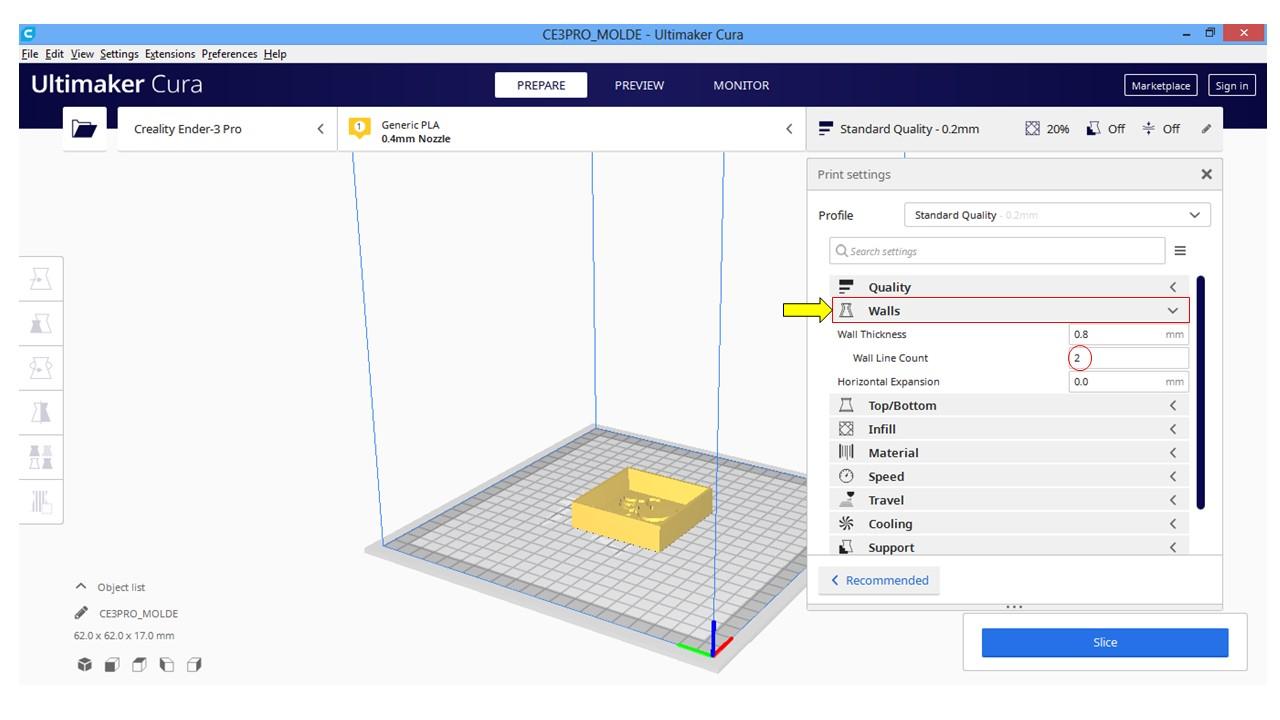Open the Generic PLA material selector

571,129
